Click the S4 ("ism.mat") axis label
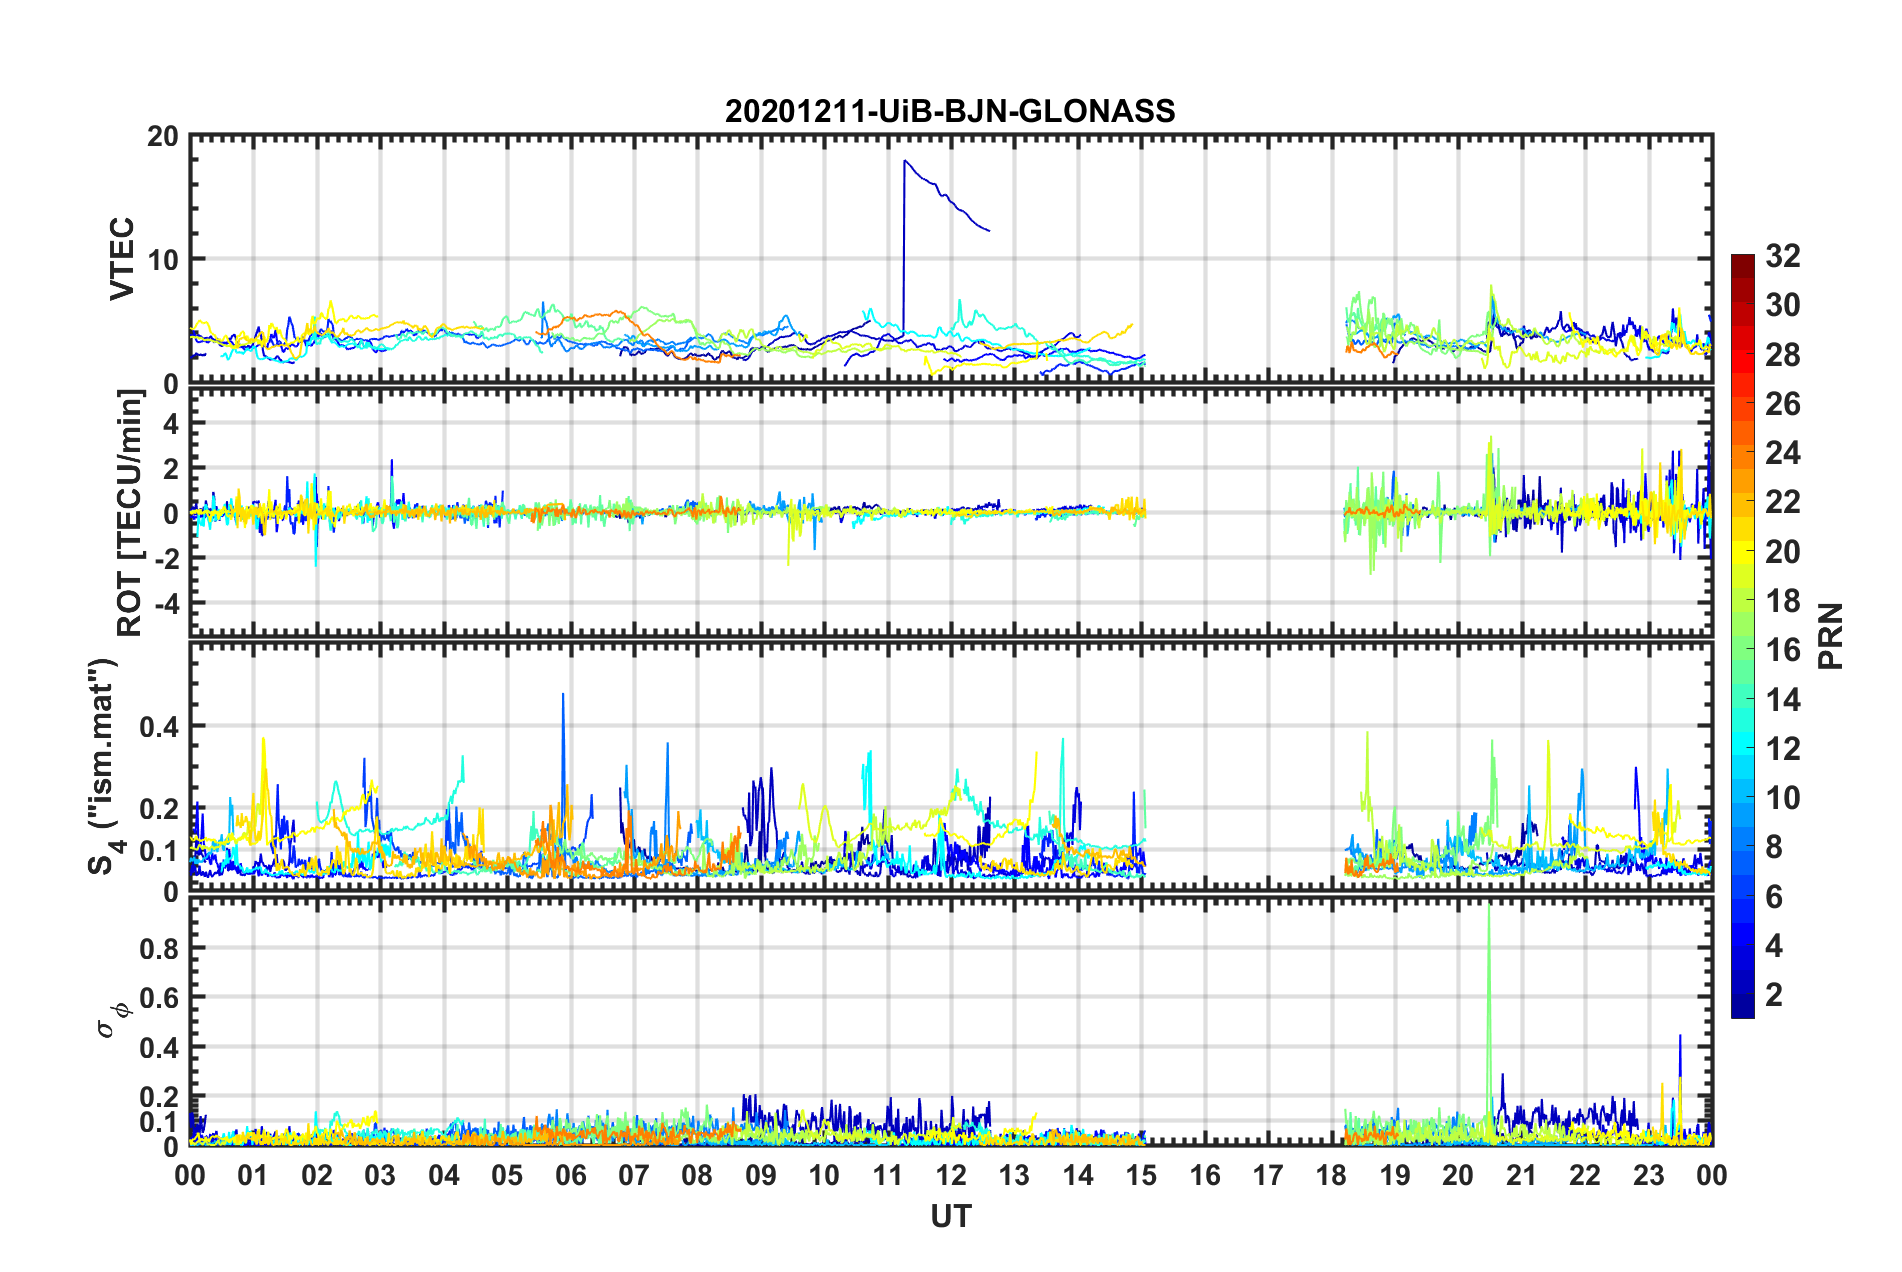This screenshot has height=1272, width=1902. click(x=104, y=766)
